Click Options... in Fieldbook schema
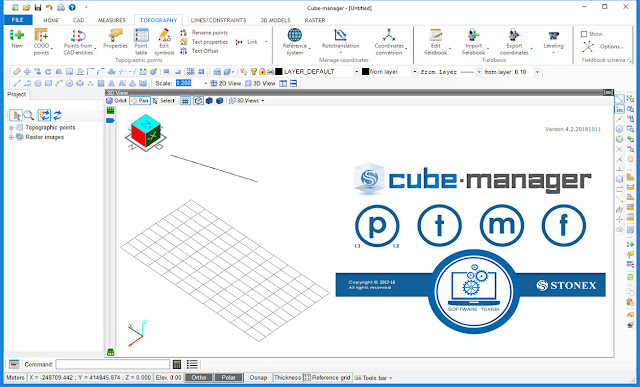 pos(602,47)
